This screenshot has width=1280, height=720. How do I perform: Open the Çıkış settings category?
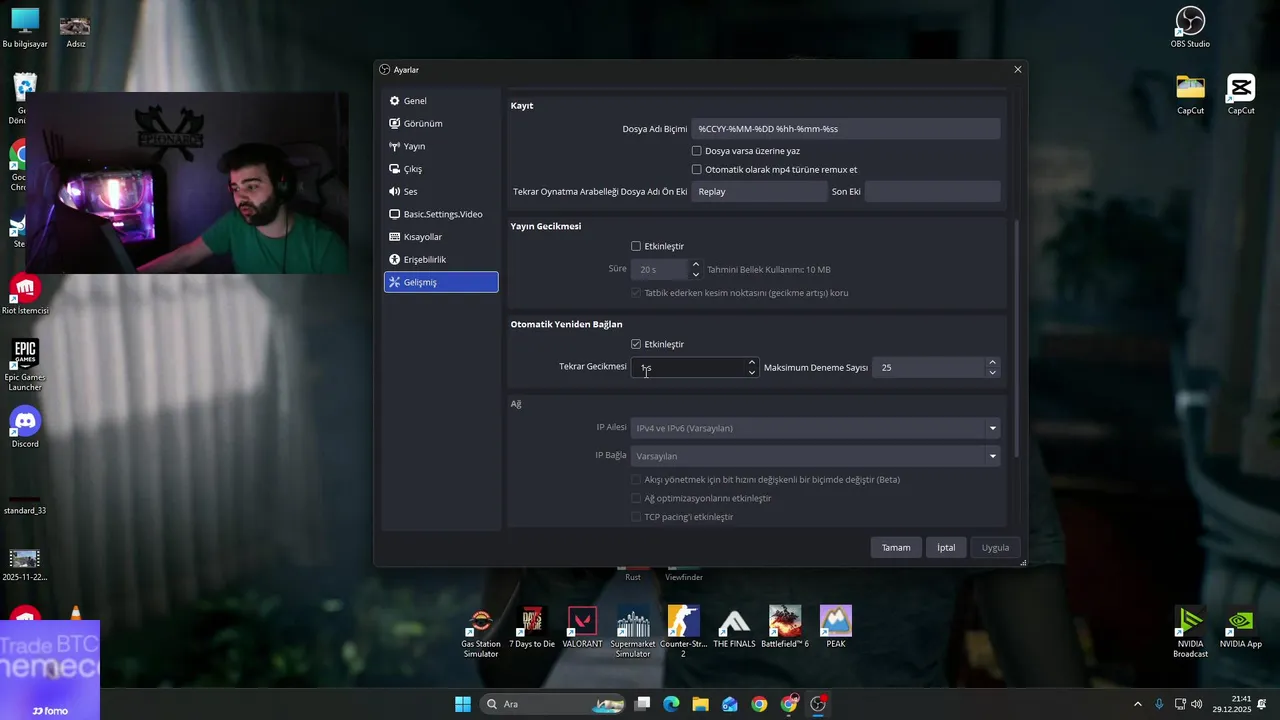click(x=440, y=169)
